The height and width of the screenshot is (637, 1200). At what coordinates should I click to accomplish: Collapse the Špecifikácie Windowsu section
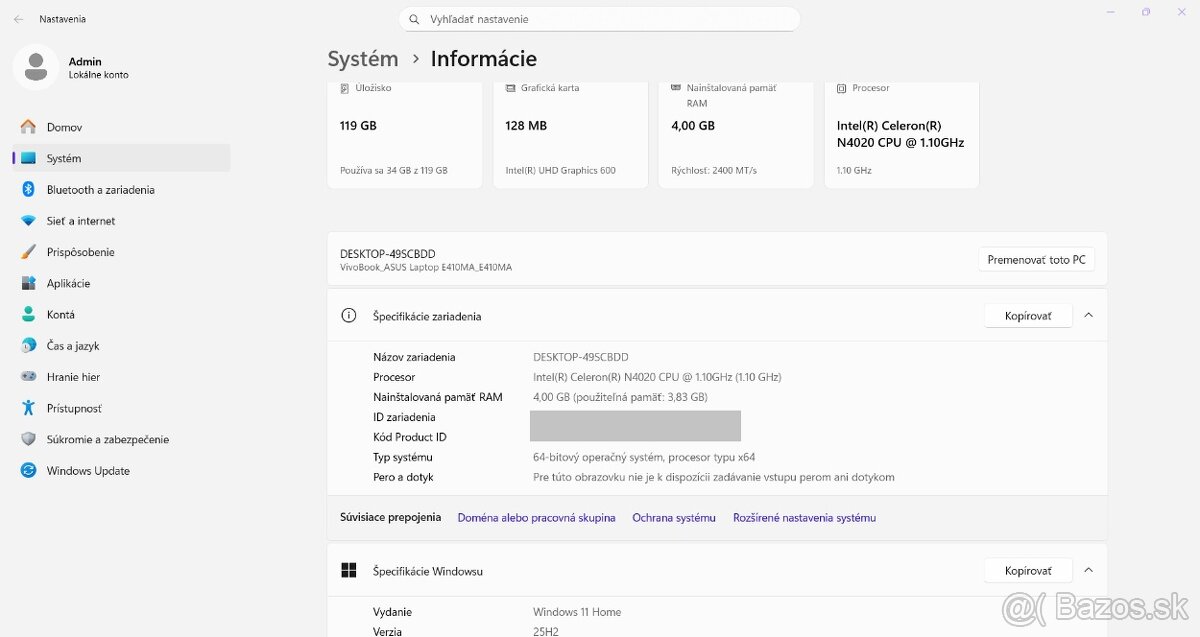click(x=1088, y=569)
